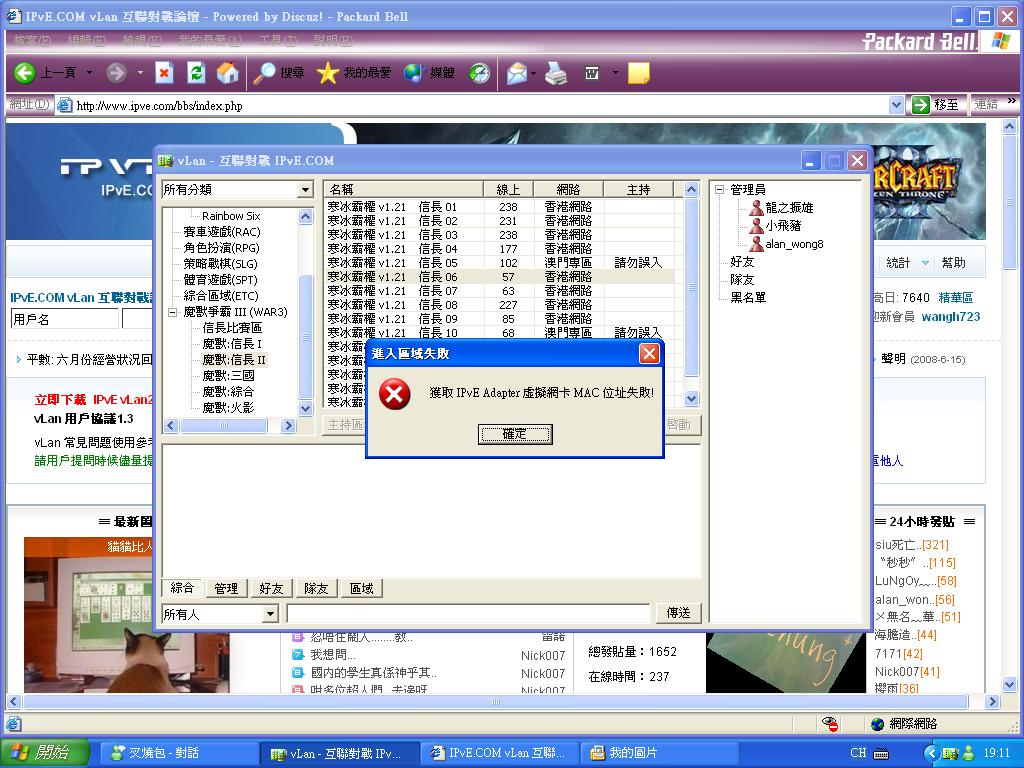1024x768 pixels.
Task: Click the browser Home icon
Action: [x=228, y=73]
